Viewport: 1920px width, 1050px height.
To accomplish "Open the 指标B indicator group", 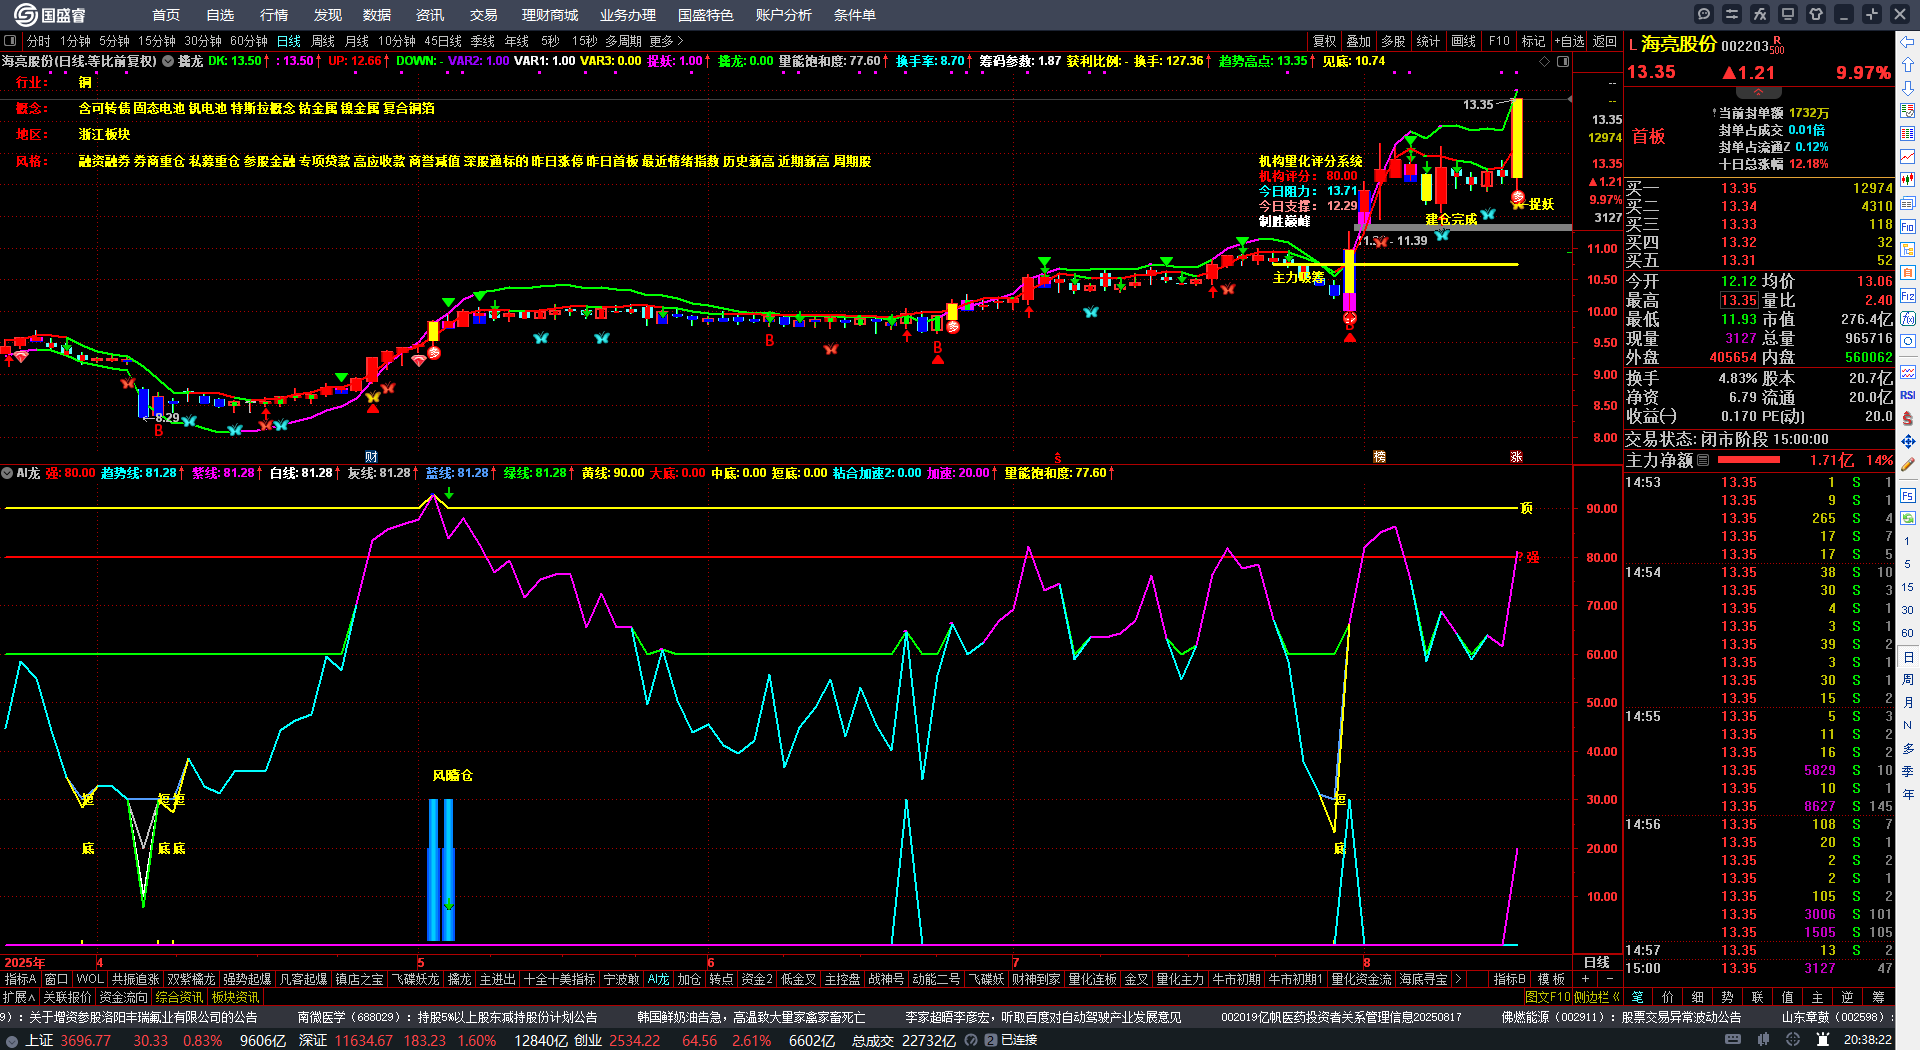I will pos(1509,979).
